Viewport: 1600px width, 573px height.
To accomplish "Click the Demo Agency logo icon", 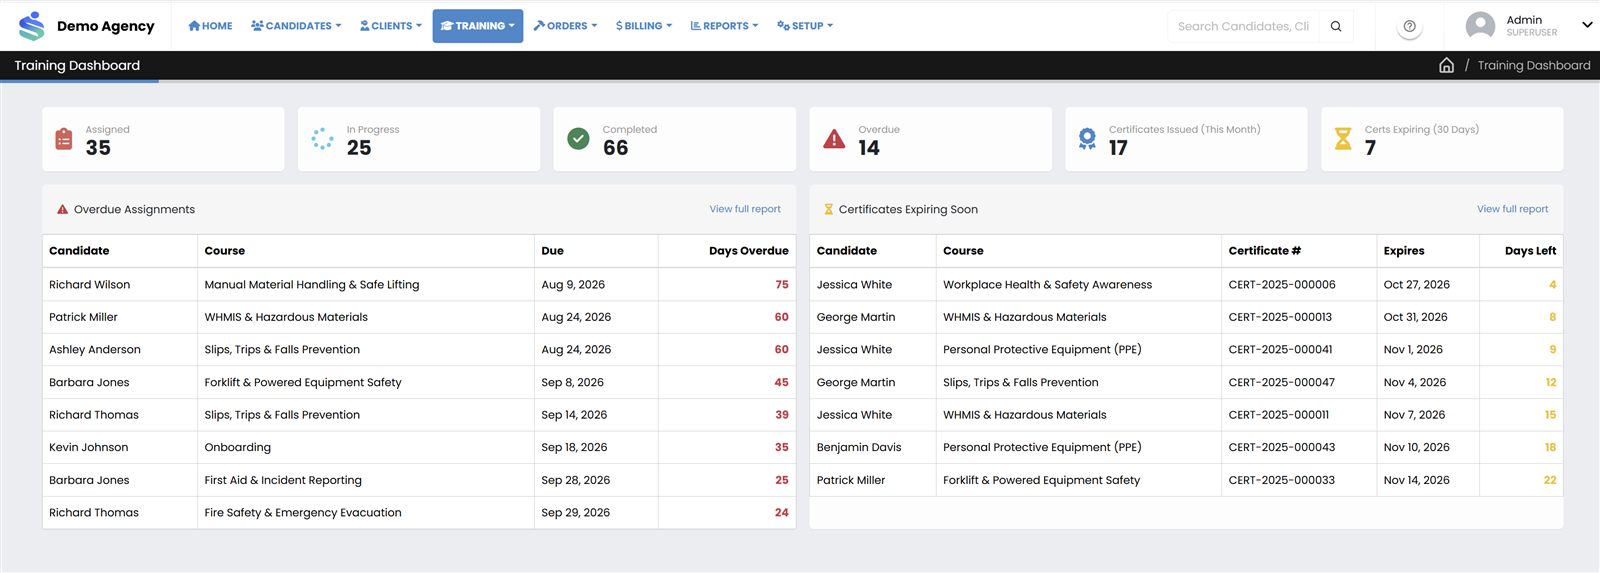I will tap(32, 26).
